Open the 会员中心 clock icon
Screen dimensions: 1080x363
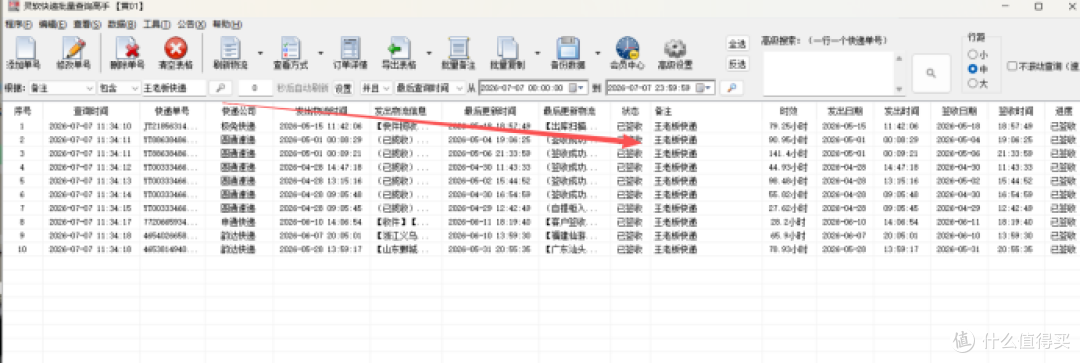[627, 48]
